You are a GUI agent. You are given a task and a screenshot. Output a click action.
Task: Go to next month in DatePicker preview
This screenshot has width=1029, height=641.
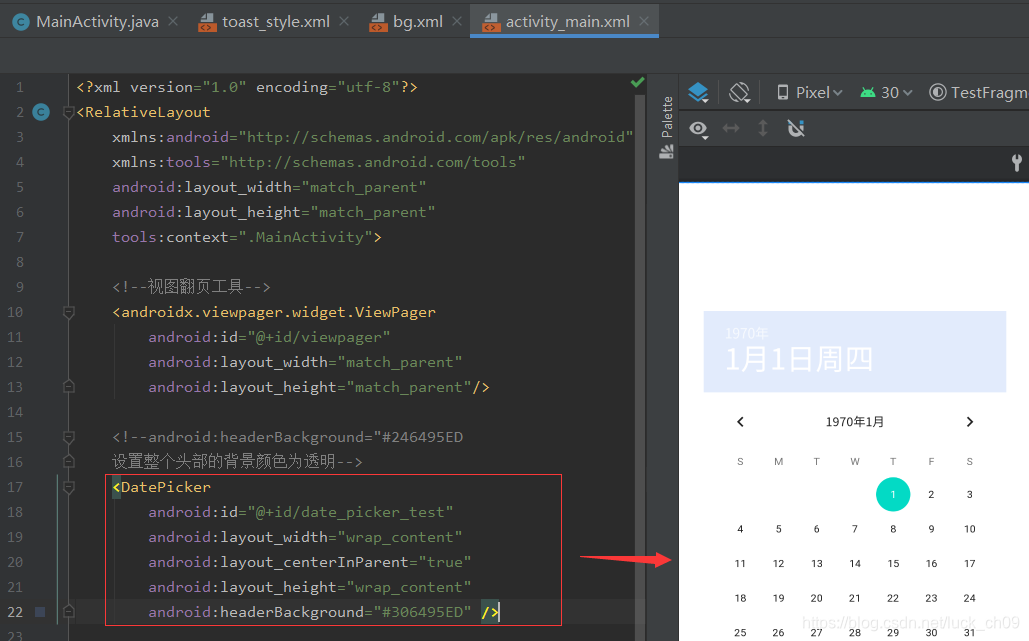pos(969,422)
